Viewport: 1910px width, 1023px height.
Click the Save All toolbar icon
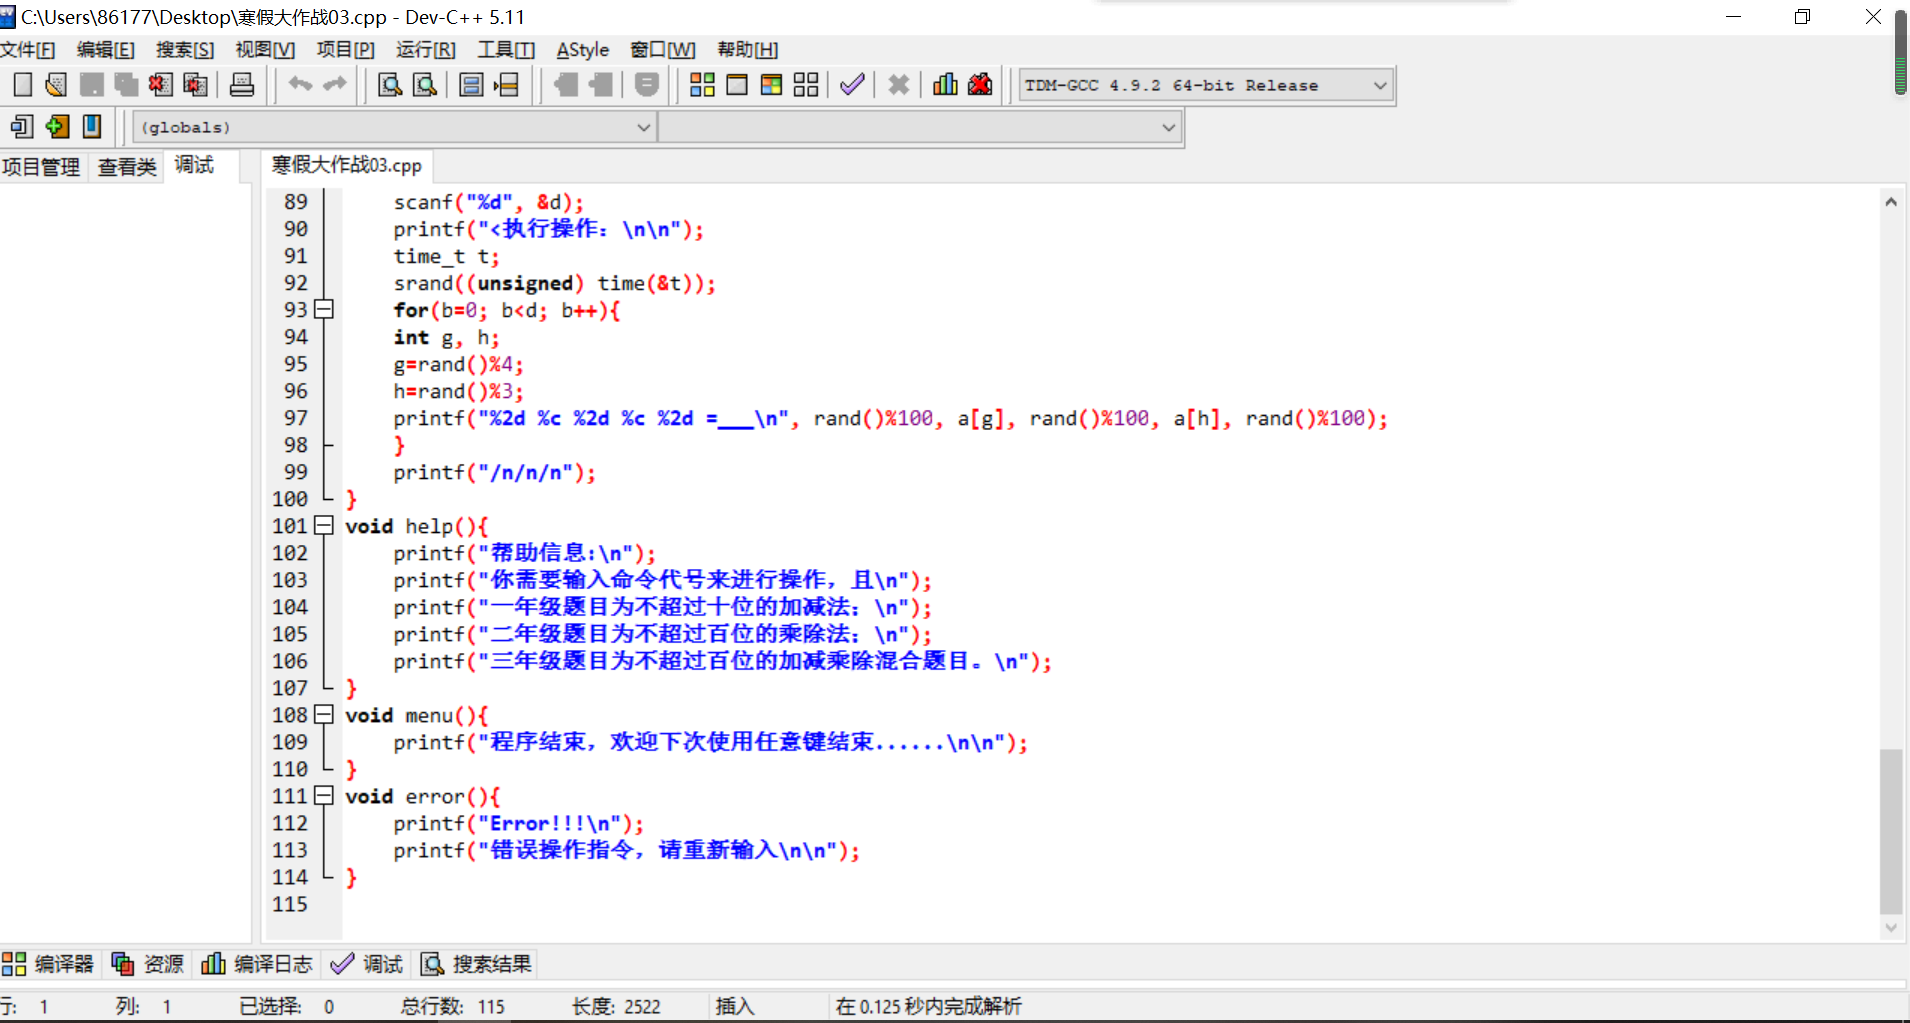coord(126,85)
